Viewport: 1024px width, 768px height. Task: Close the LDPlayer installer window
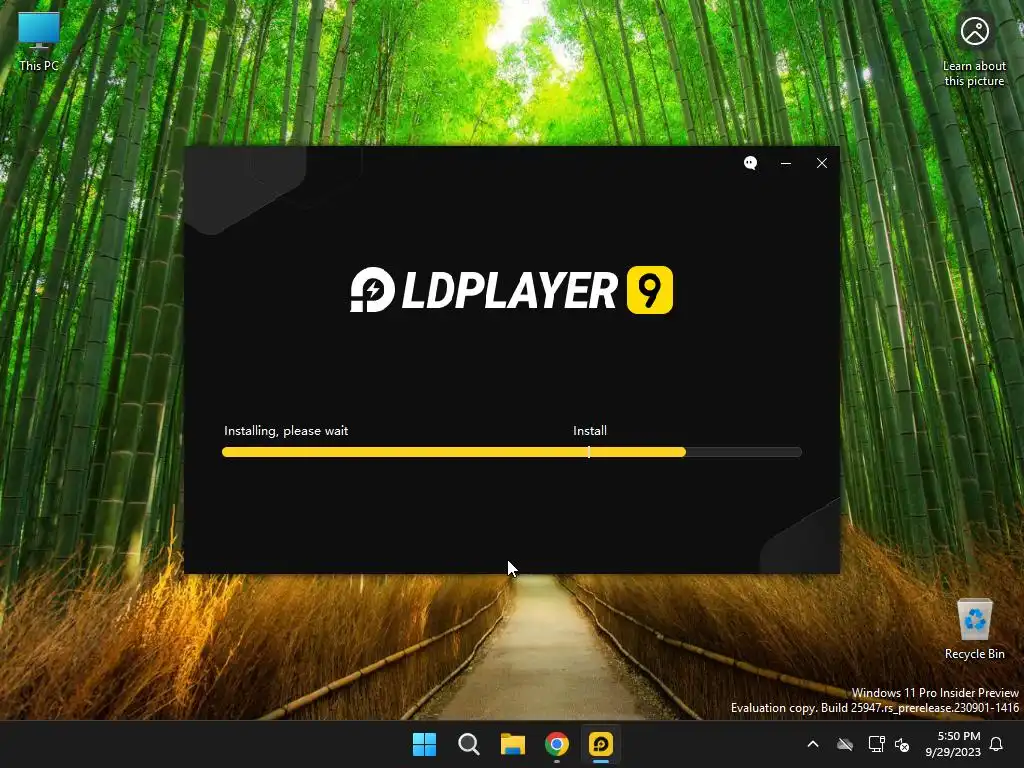(x=822, y=163)
